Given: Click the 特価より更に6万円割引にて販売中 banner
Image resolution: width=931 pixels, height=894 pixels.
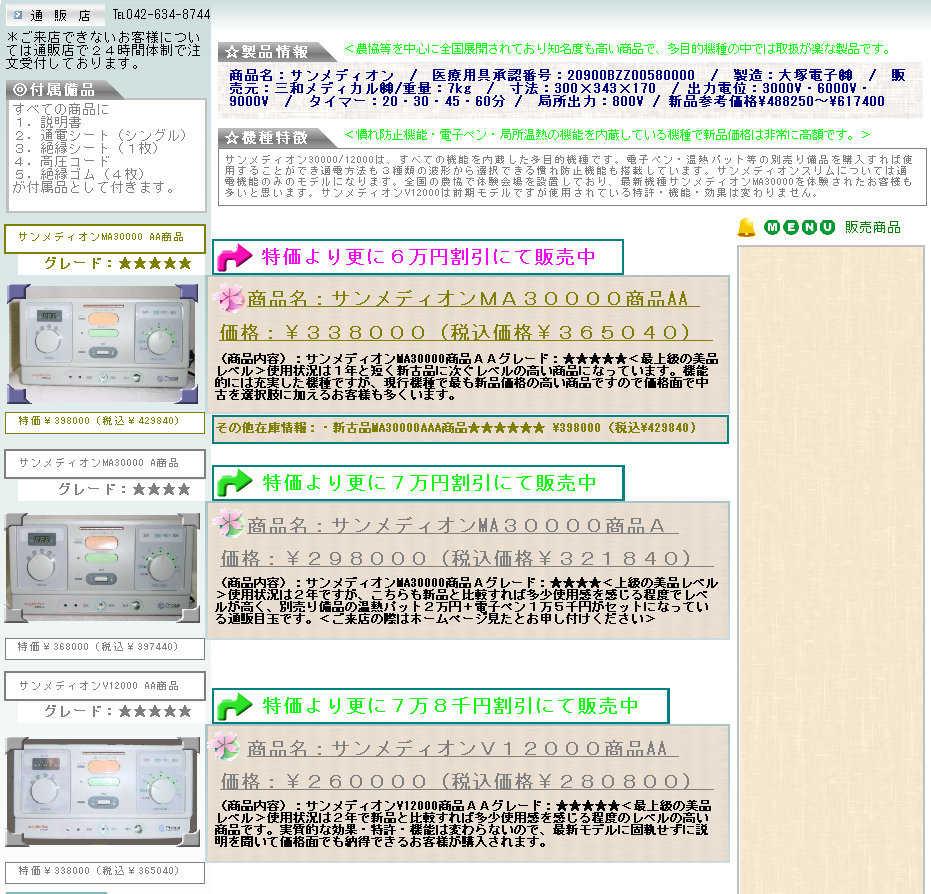Looking at the screenshot, I should pos(417,257).
